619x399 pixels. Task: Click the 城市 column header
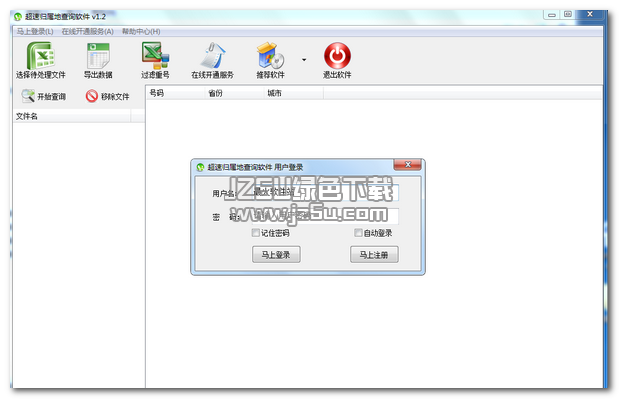pos(293,93)
